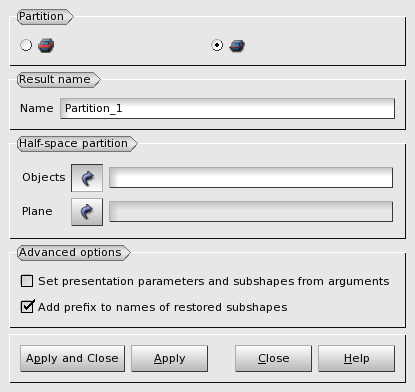Choose the half-space partition radio button

click(217, 45)
